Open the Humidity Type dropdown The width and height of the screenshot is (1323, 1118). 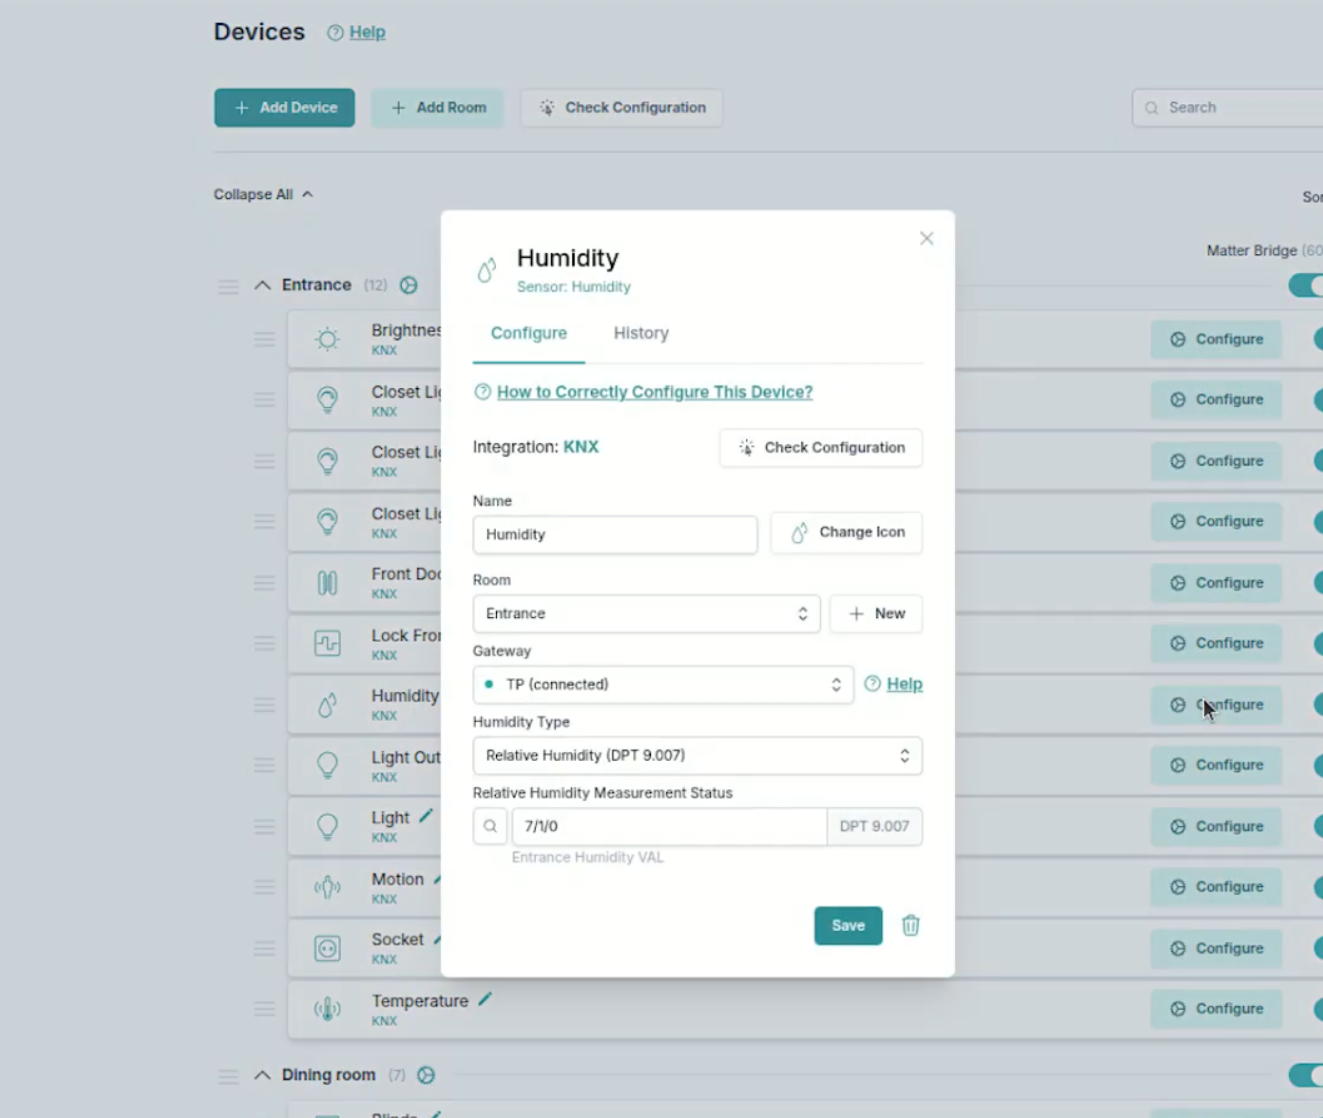coord(697,755)
